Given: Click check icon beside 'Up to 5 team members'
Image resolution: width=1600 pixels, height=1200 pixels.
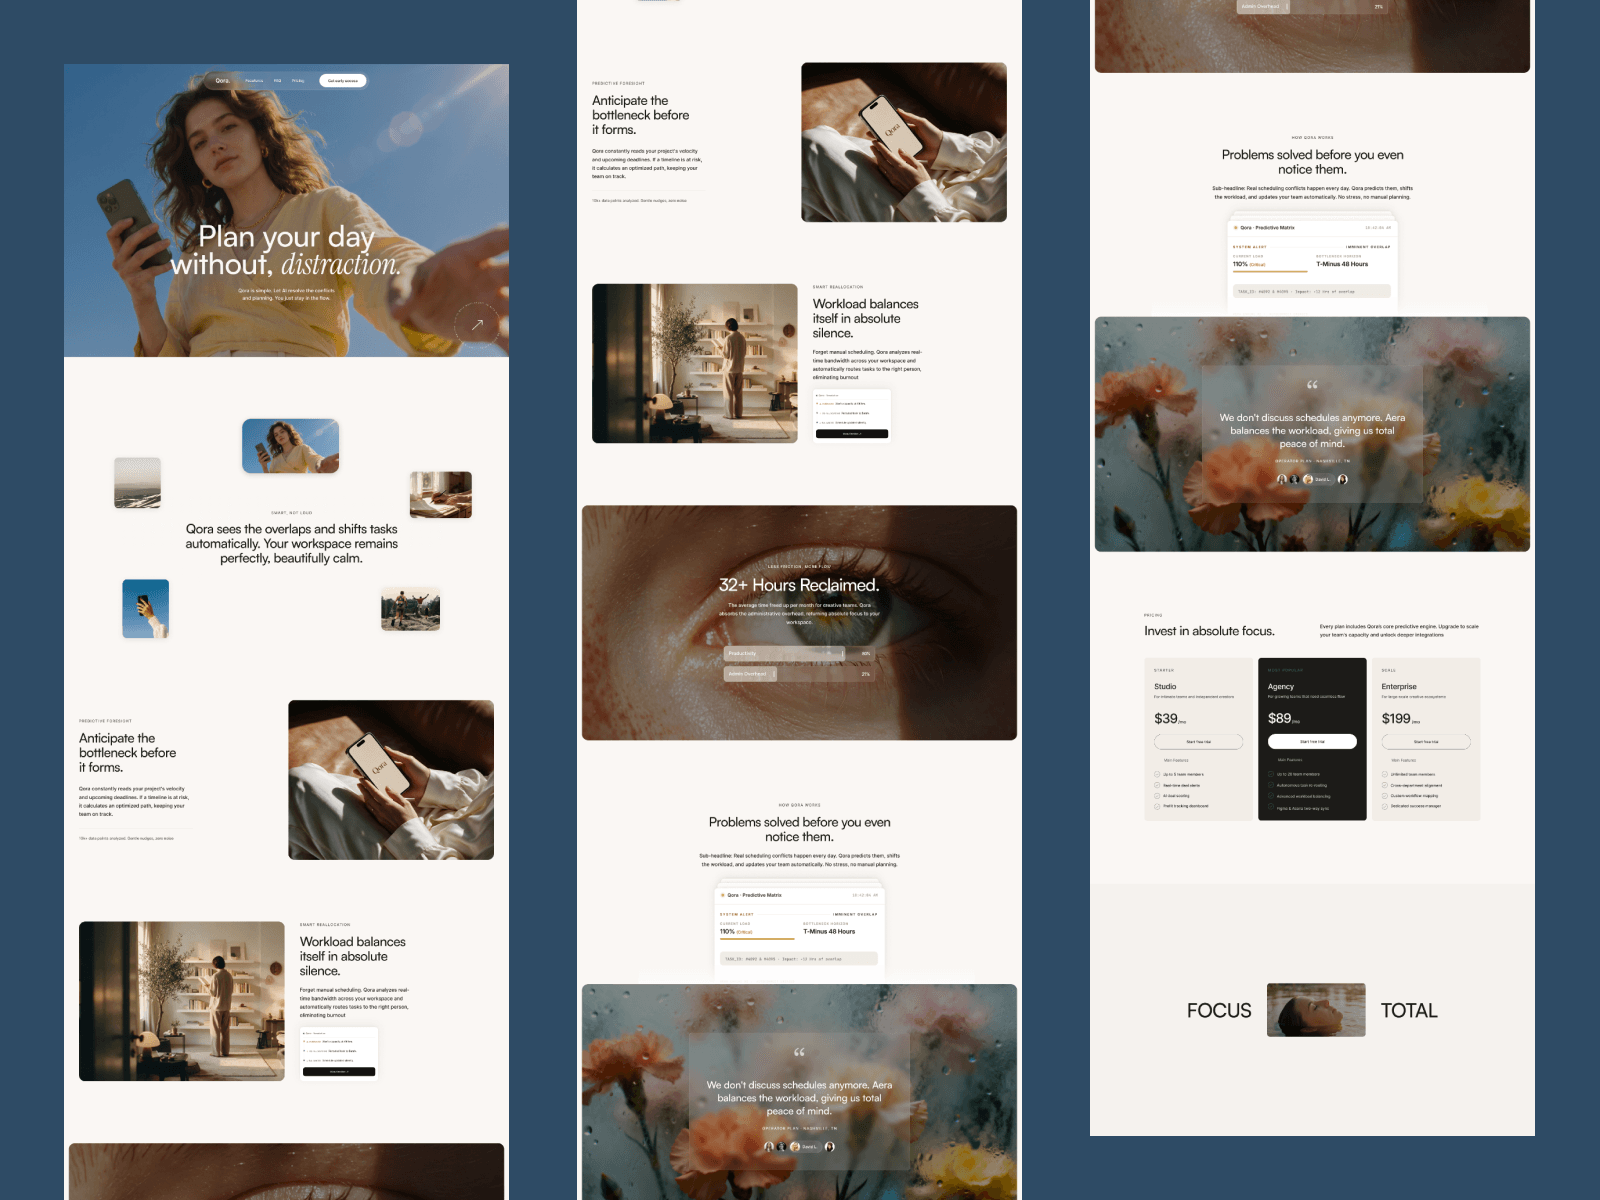Looking at the screenshot, I should pyautogui.click(x=1157, y=774).
